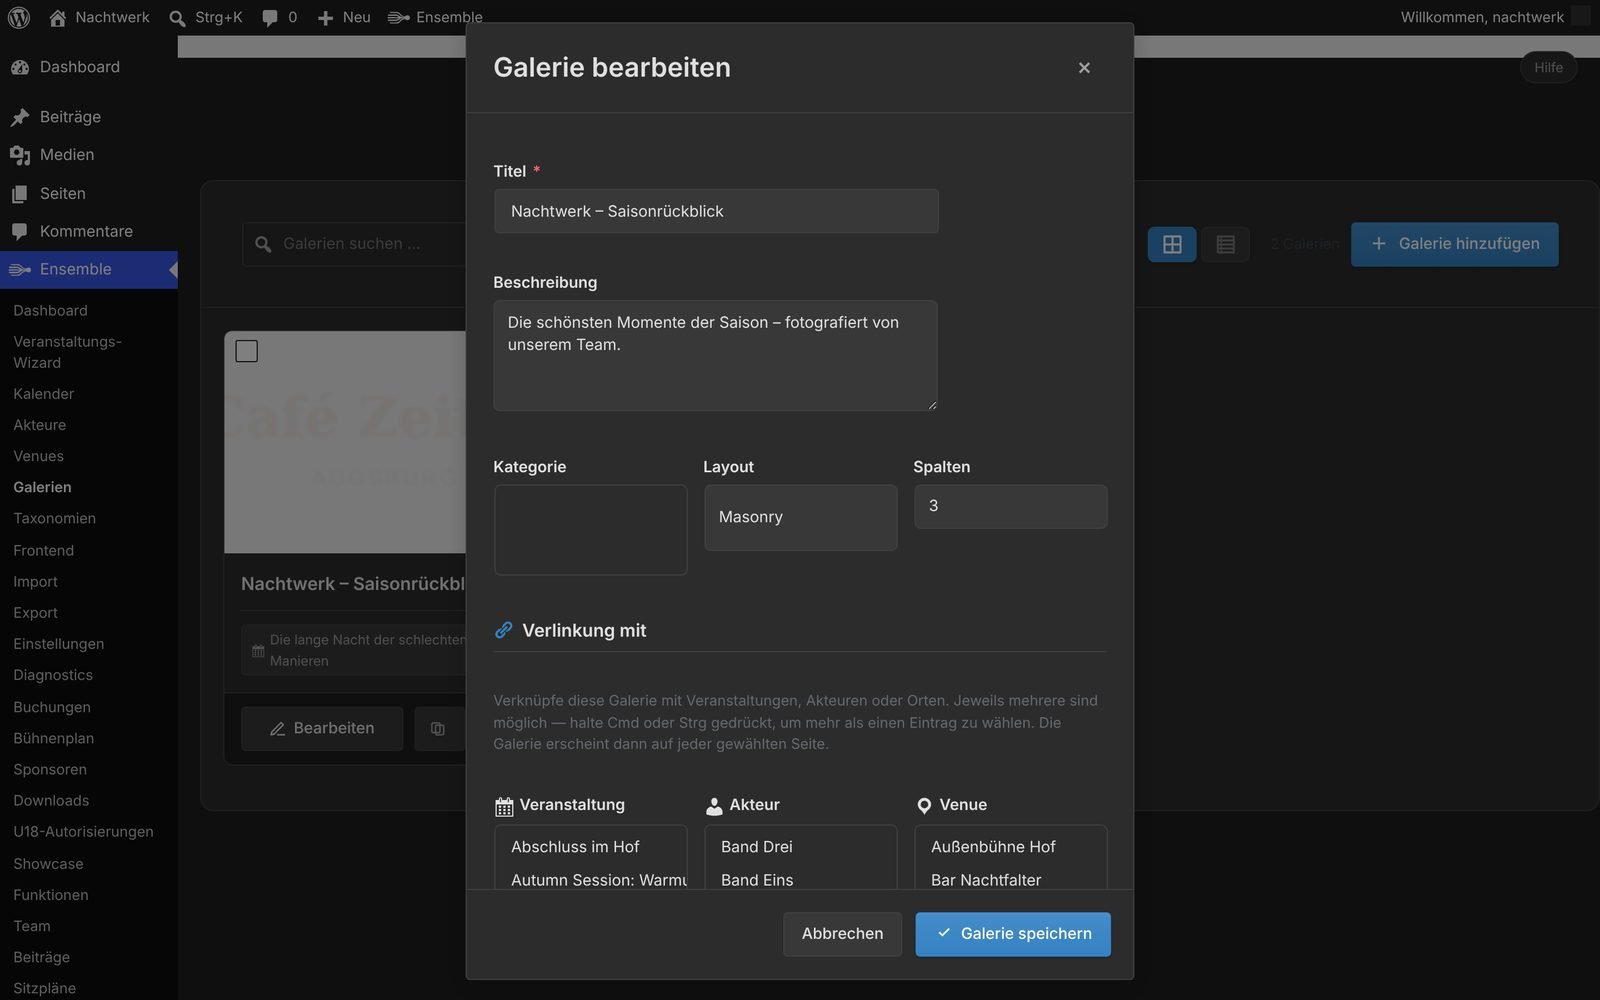This screenshot has width=1600, height=1000.
Task: Click the Titel input field
Action: pos(716,211)
